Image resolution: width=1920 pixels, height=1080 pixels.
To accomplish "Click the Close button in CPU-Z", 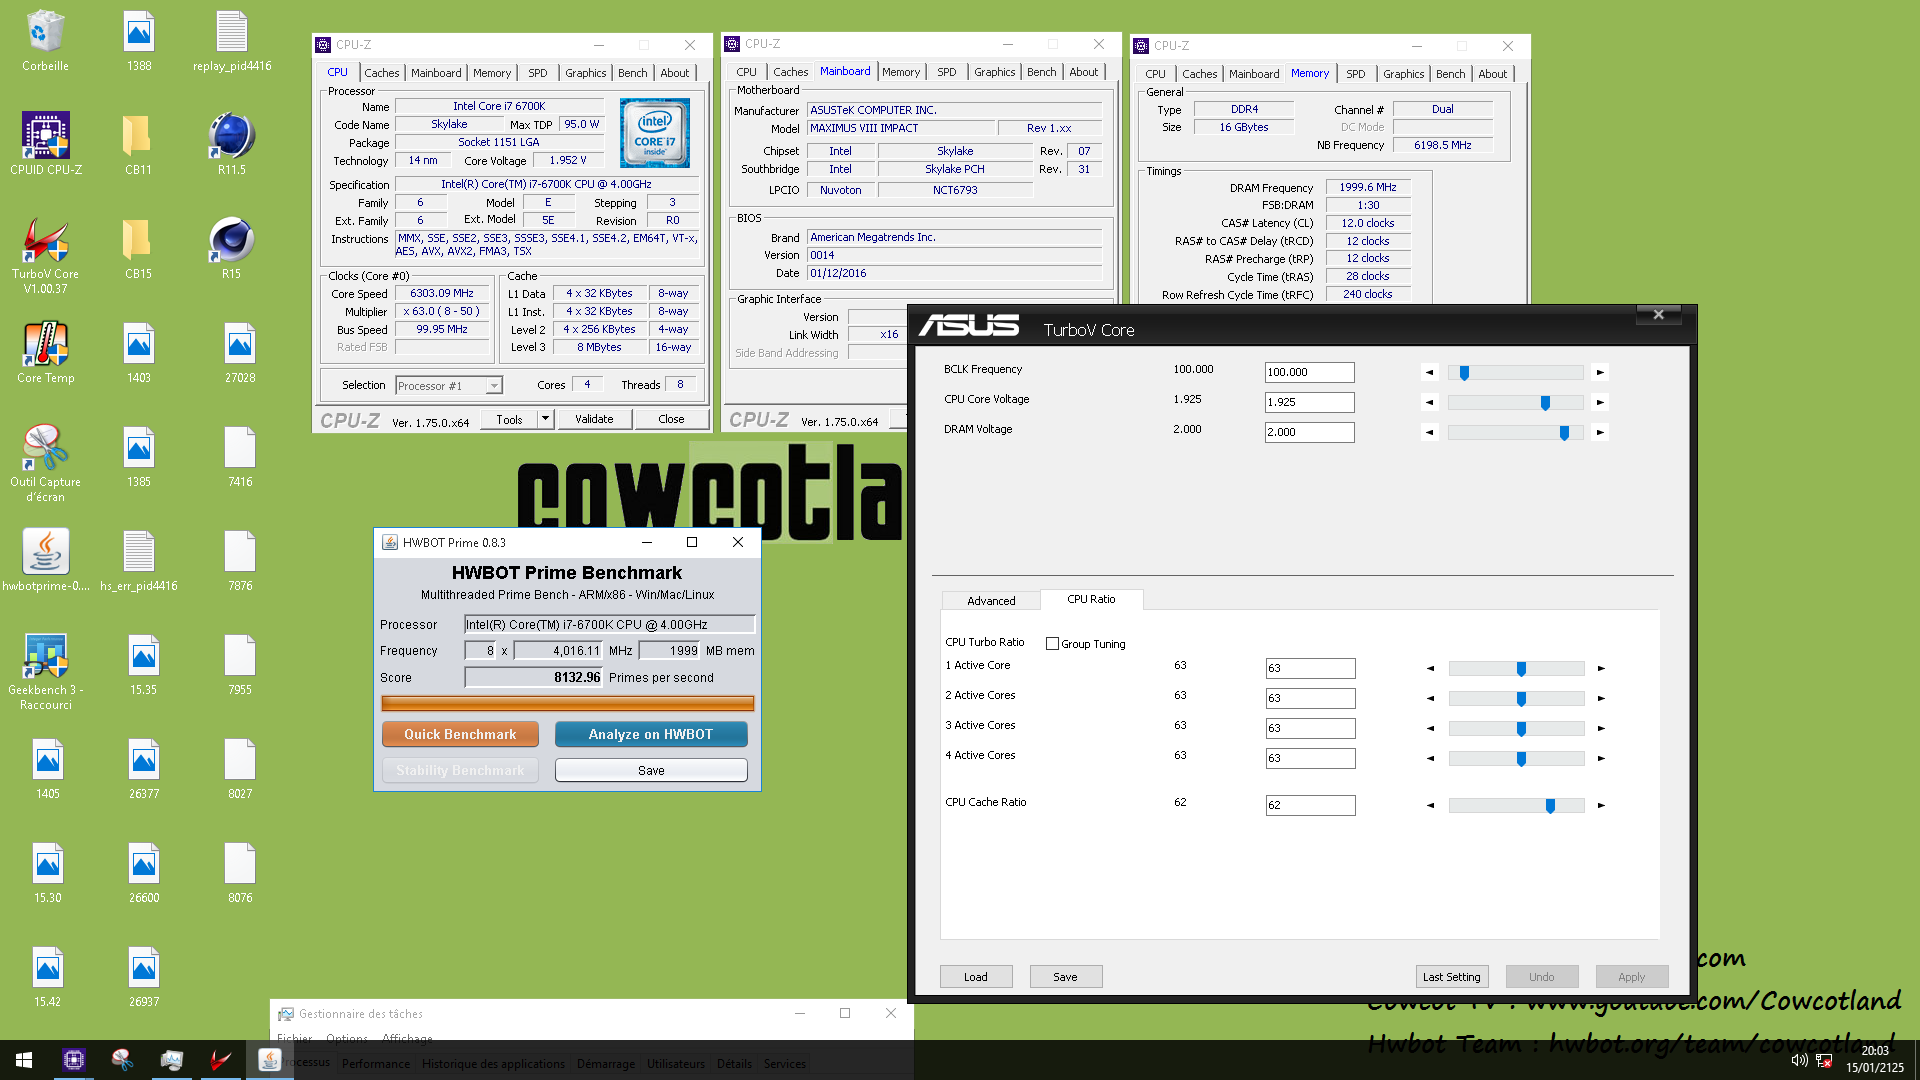I will click(671, 419).
